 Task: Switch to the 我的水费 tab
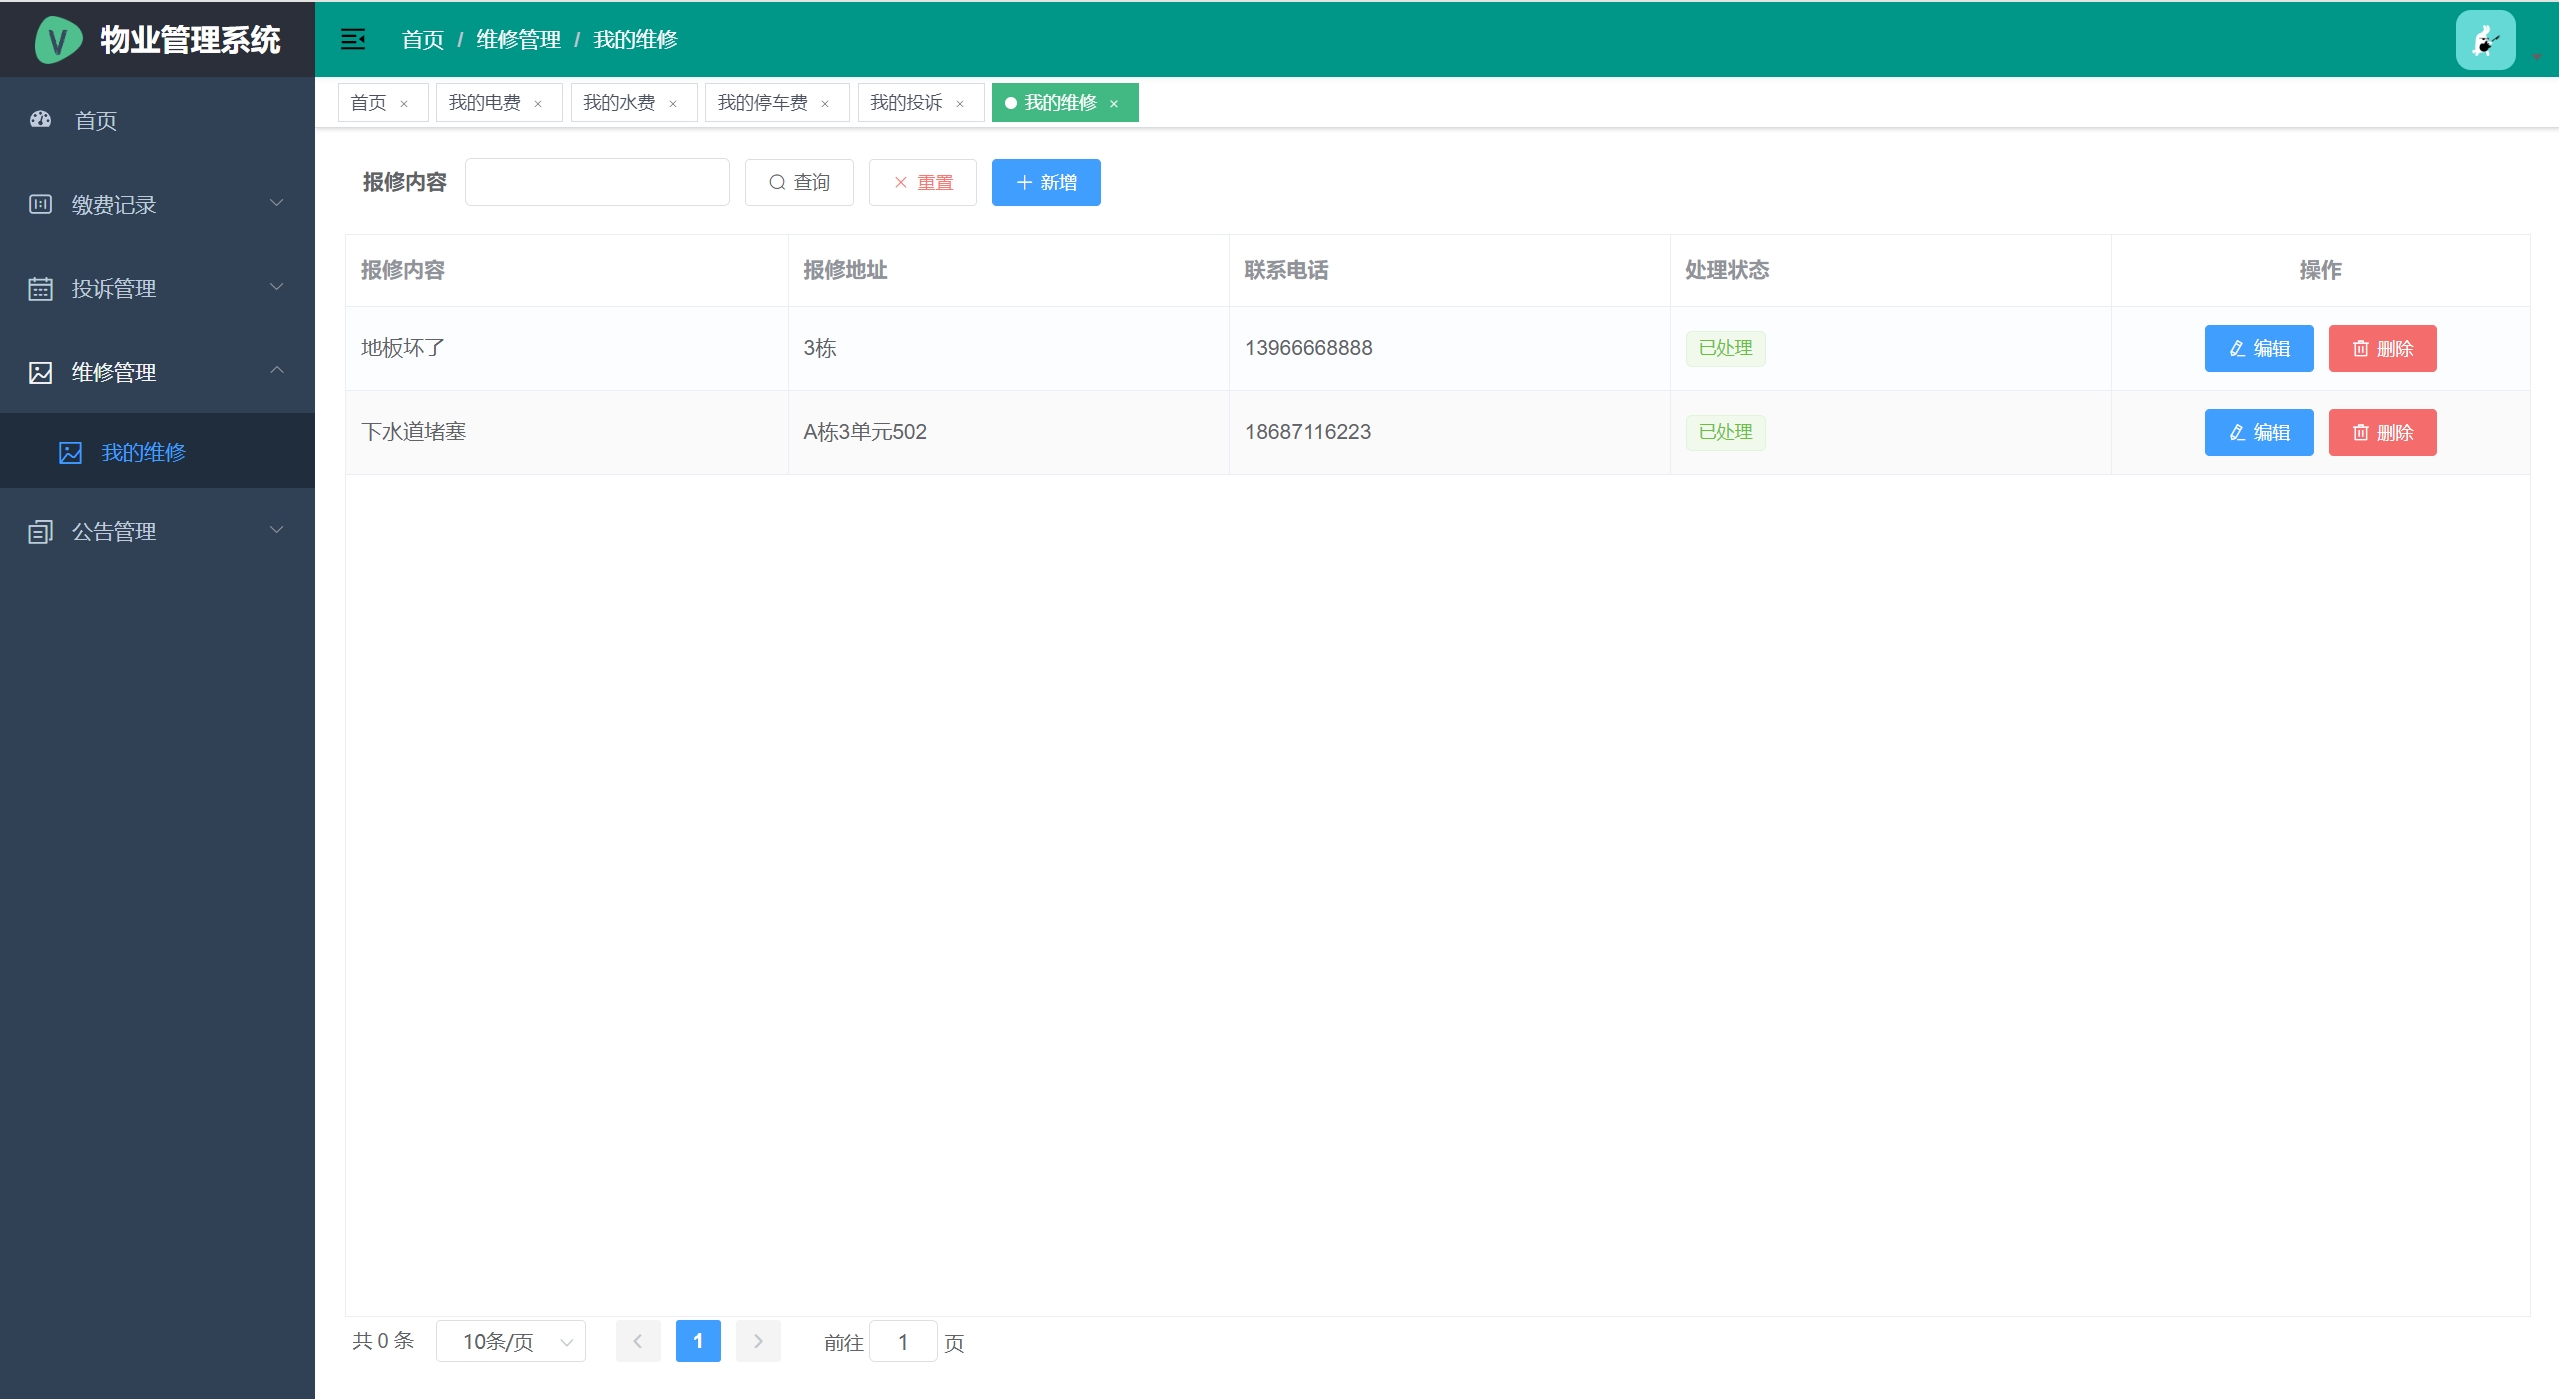(619, 103)
